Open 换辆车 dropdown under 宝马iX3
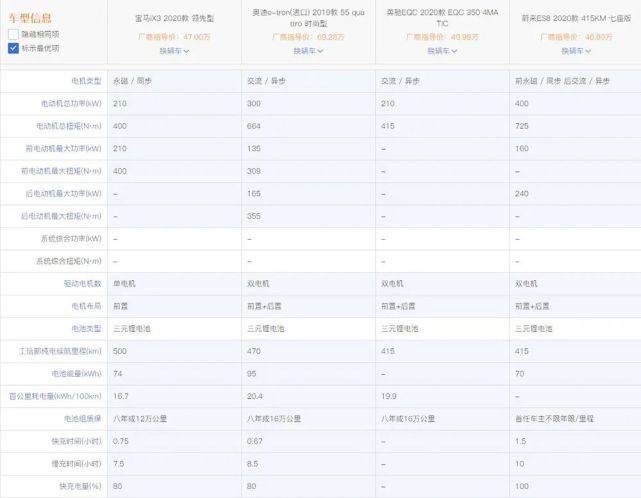641x498 pixels. point(174,51)
